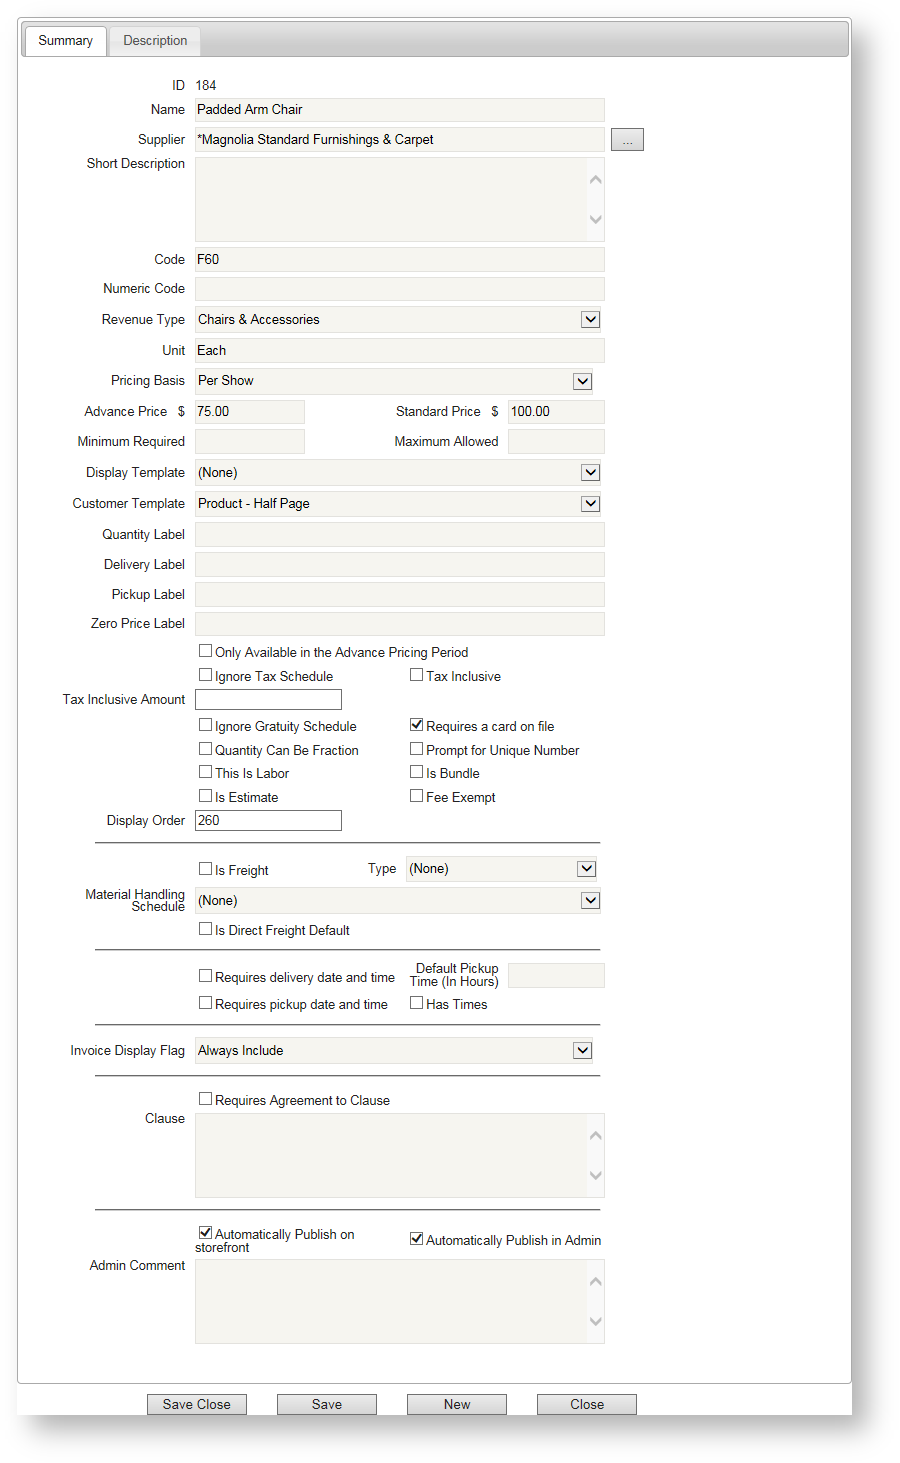Click the Close button
Viewport: 900px width, 1463px height.
coord(587,1404)
